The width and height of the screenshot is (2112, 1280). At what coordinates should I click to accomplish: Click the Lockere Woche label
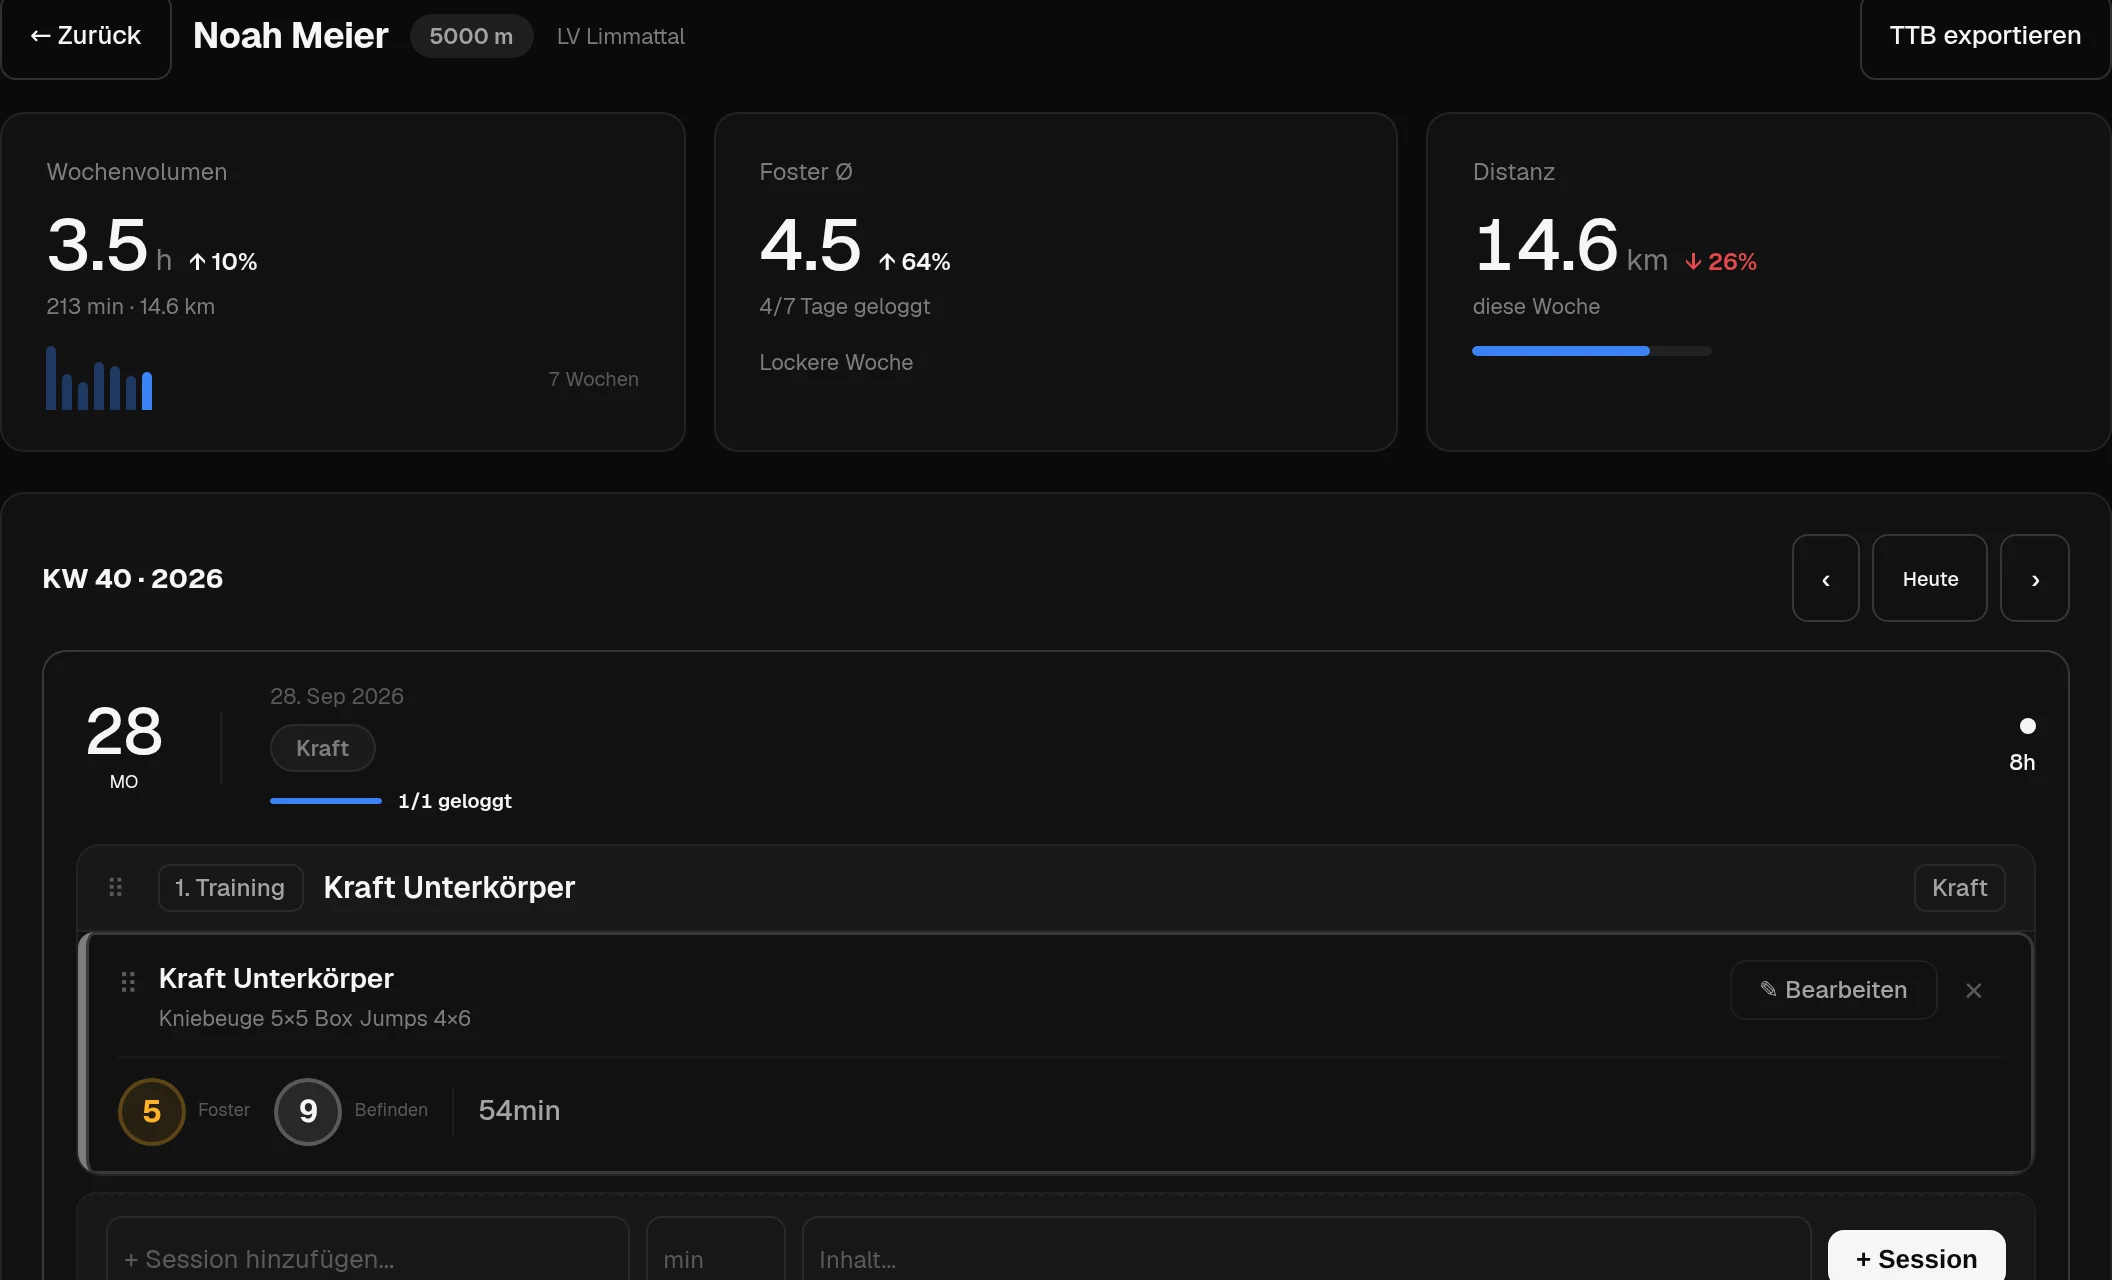coord(835,362)
